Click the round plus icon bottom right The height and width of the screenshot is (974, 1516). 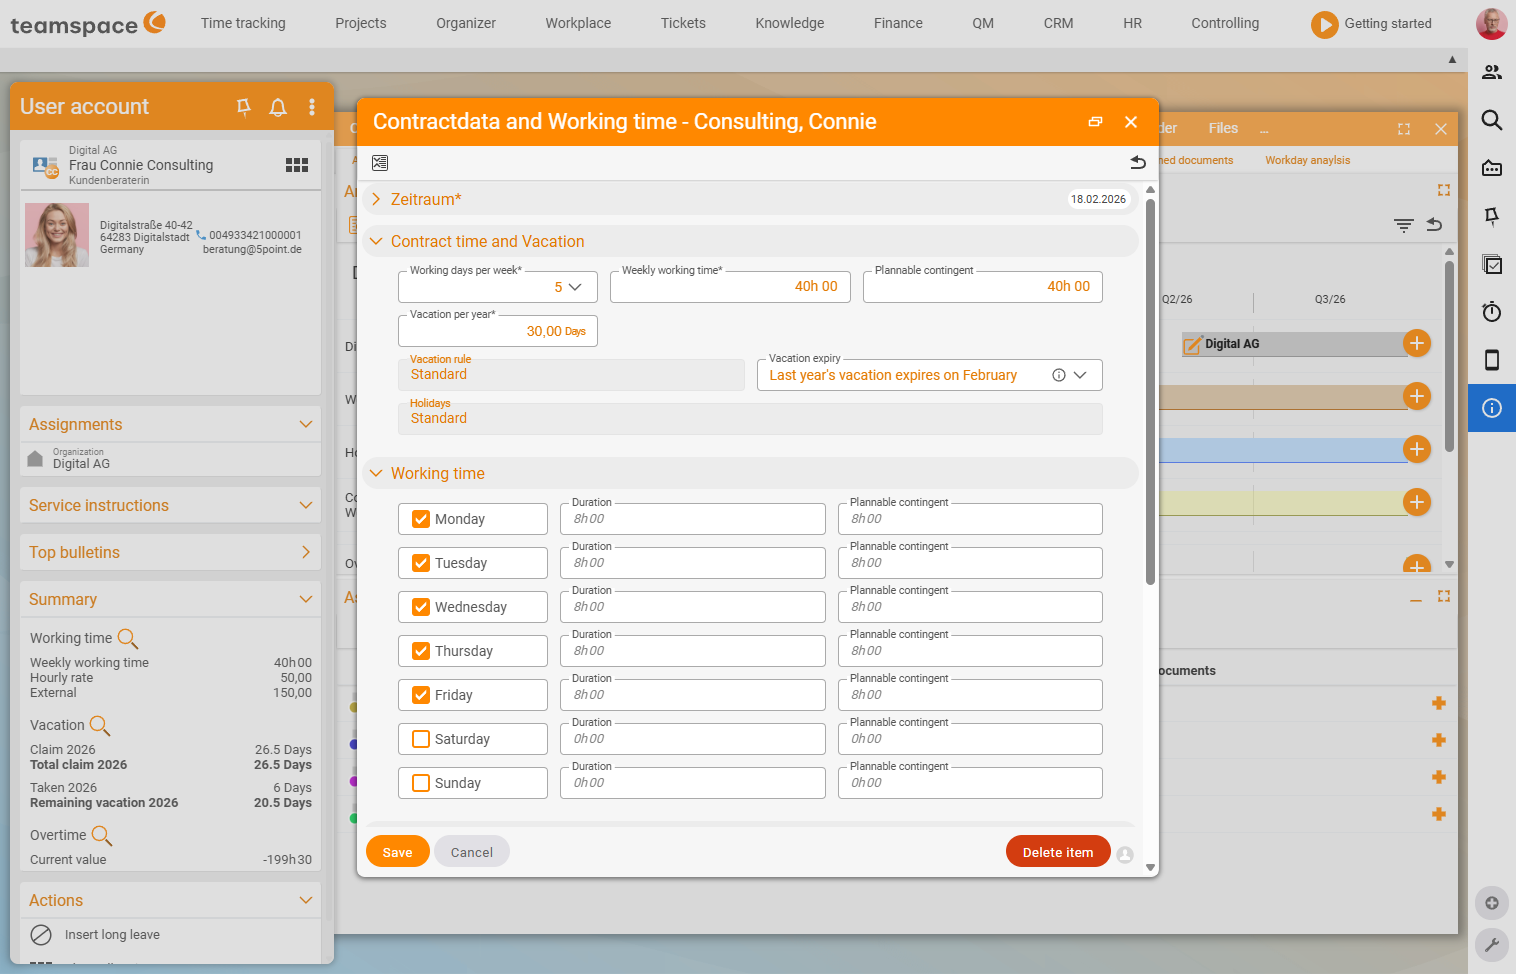click(1492, 903)
